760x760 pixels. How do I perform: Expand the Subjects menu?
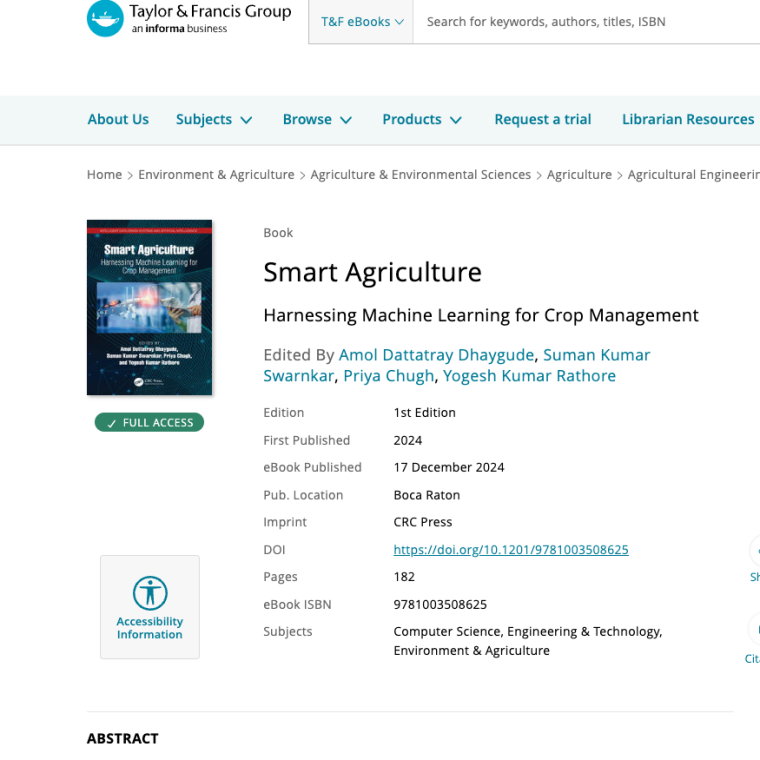(214, 120)
